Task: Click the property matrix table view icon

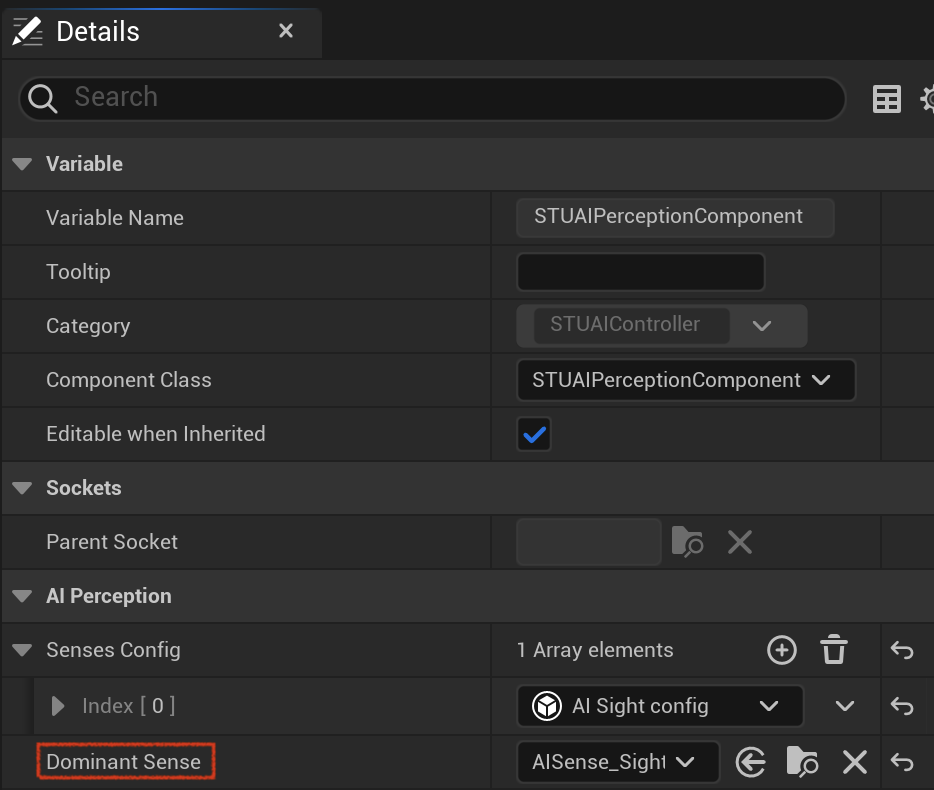Action: click(886, 99)
